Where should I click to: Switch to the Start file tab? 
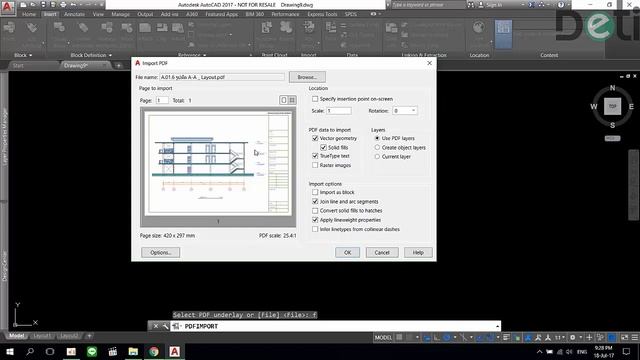(x=18, y=66)
